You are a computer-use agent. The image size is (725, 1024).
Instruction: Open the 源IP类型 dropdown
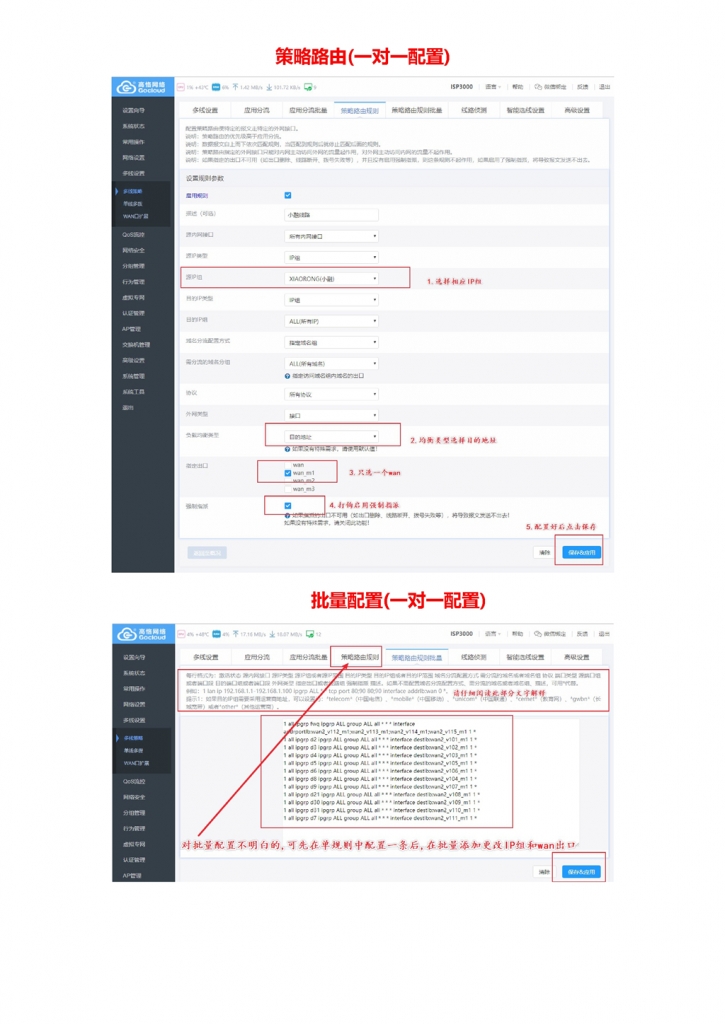tap(331, 257)
